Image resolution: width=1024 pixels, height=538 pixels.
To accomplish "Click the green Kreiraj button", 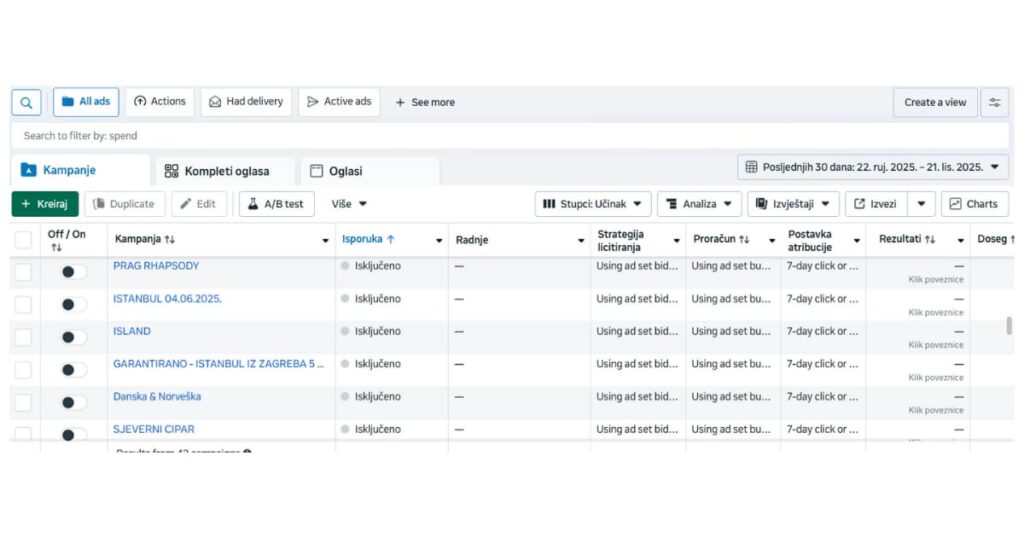I will (44, 204).
